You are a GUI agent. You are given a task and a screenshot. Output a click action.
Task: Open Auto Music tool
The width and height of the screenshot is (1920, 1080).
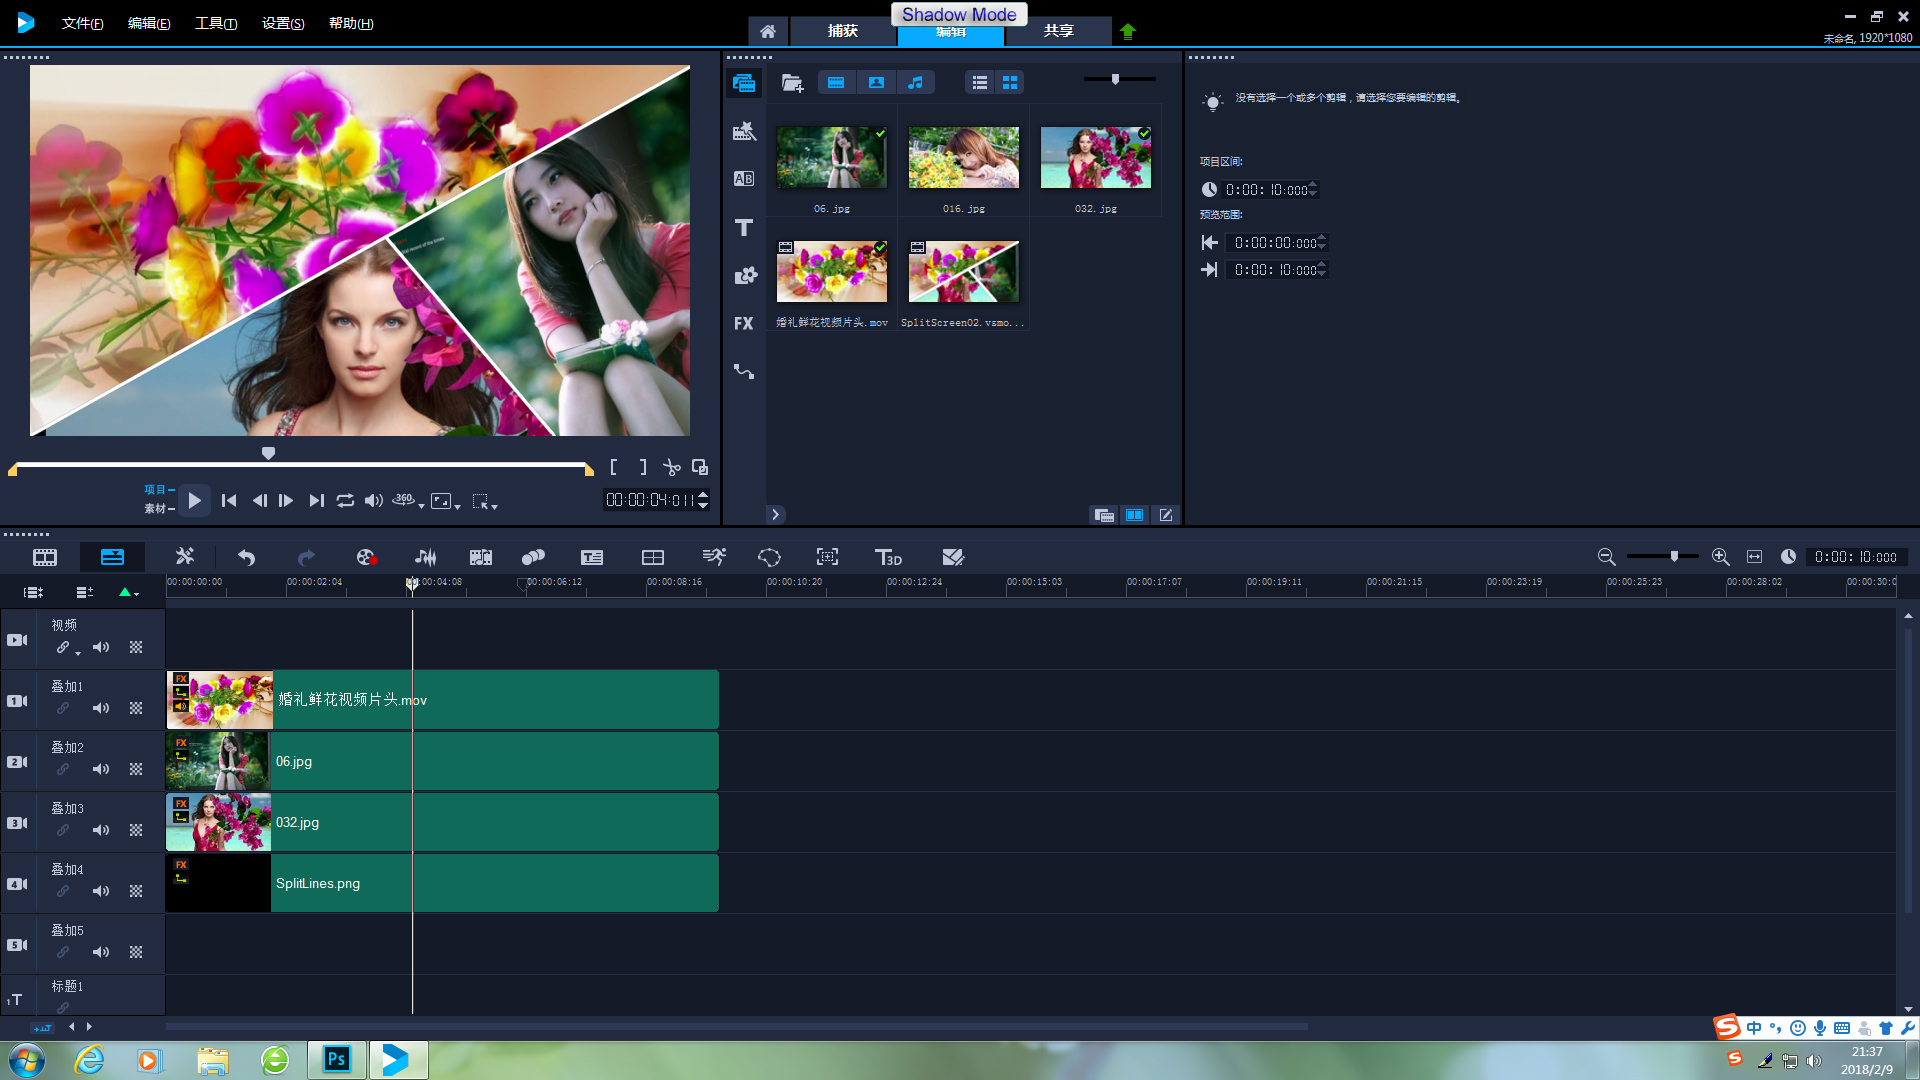click(481, 557)
